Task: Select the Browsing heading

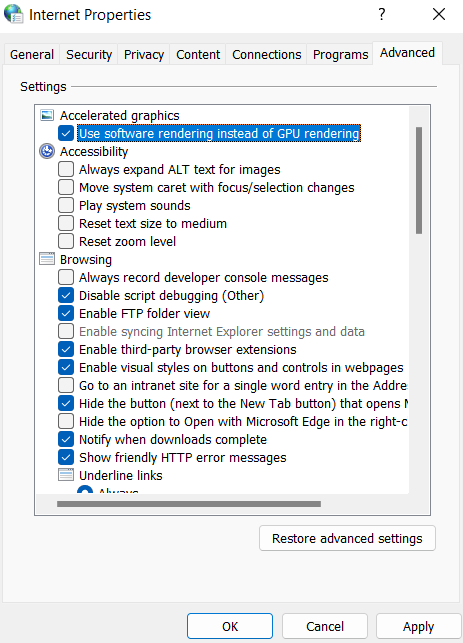Action: 86,260
